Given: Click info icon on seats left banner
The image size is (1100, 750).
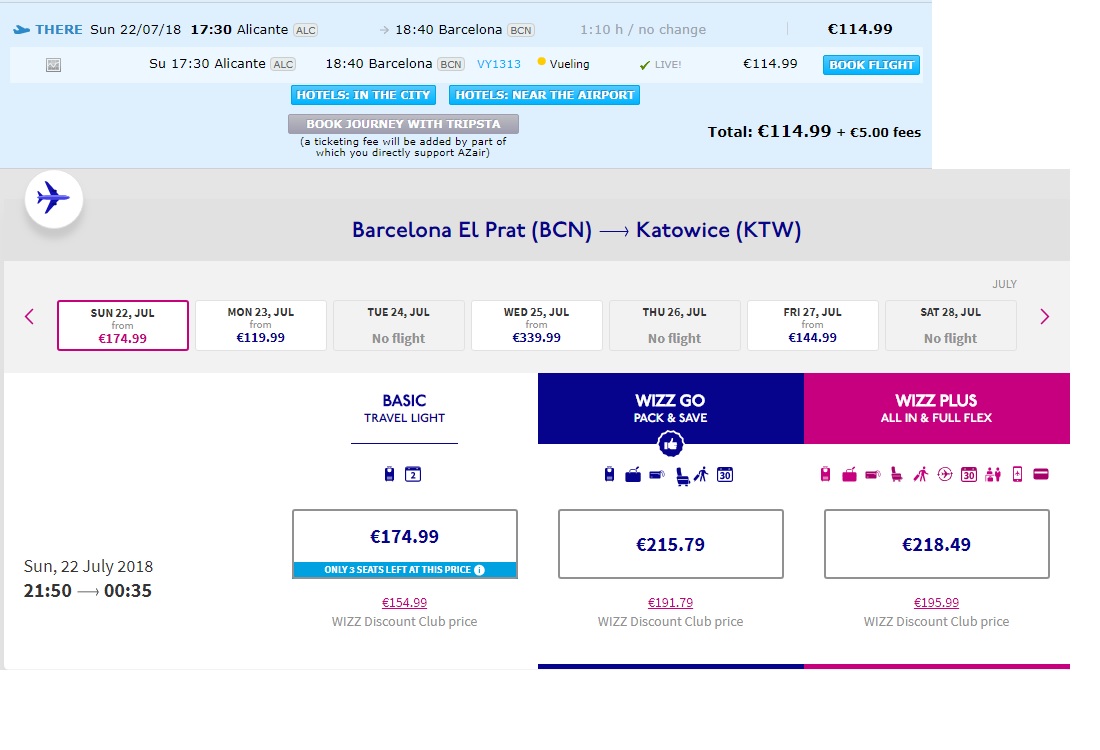Looking at the screenshot, I should (x=480, y=570).
